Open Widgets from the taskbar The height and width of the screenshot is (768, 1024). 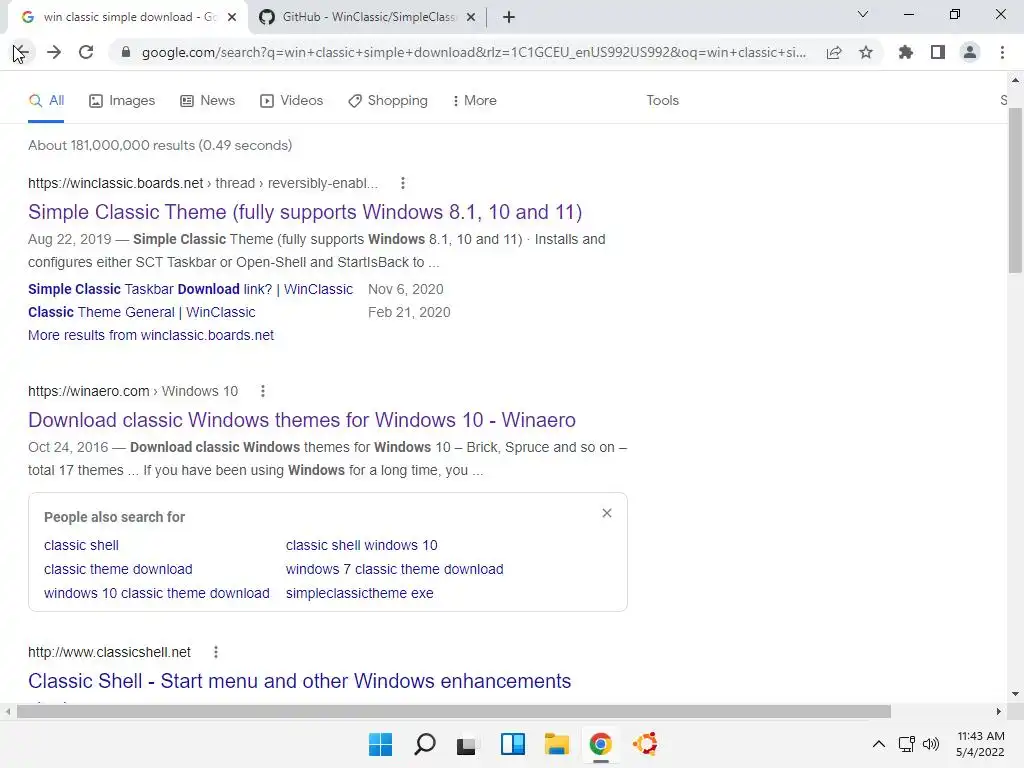513,744
